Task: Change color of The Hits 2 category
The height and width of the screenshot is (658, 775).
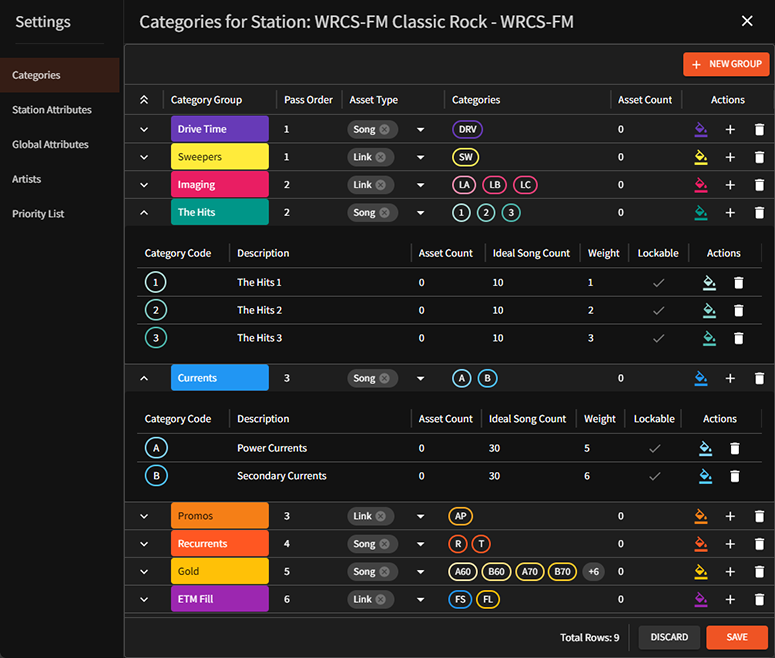Action: (709, 310)
